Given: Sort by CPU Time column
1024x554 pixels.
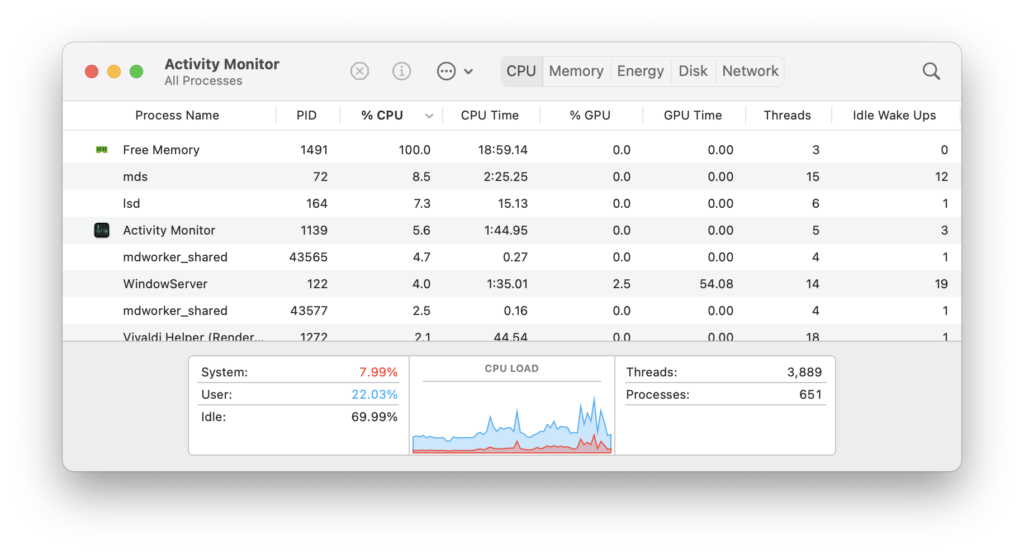Looking at the screenshot, I should [489, 115].
